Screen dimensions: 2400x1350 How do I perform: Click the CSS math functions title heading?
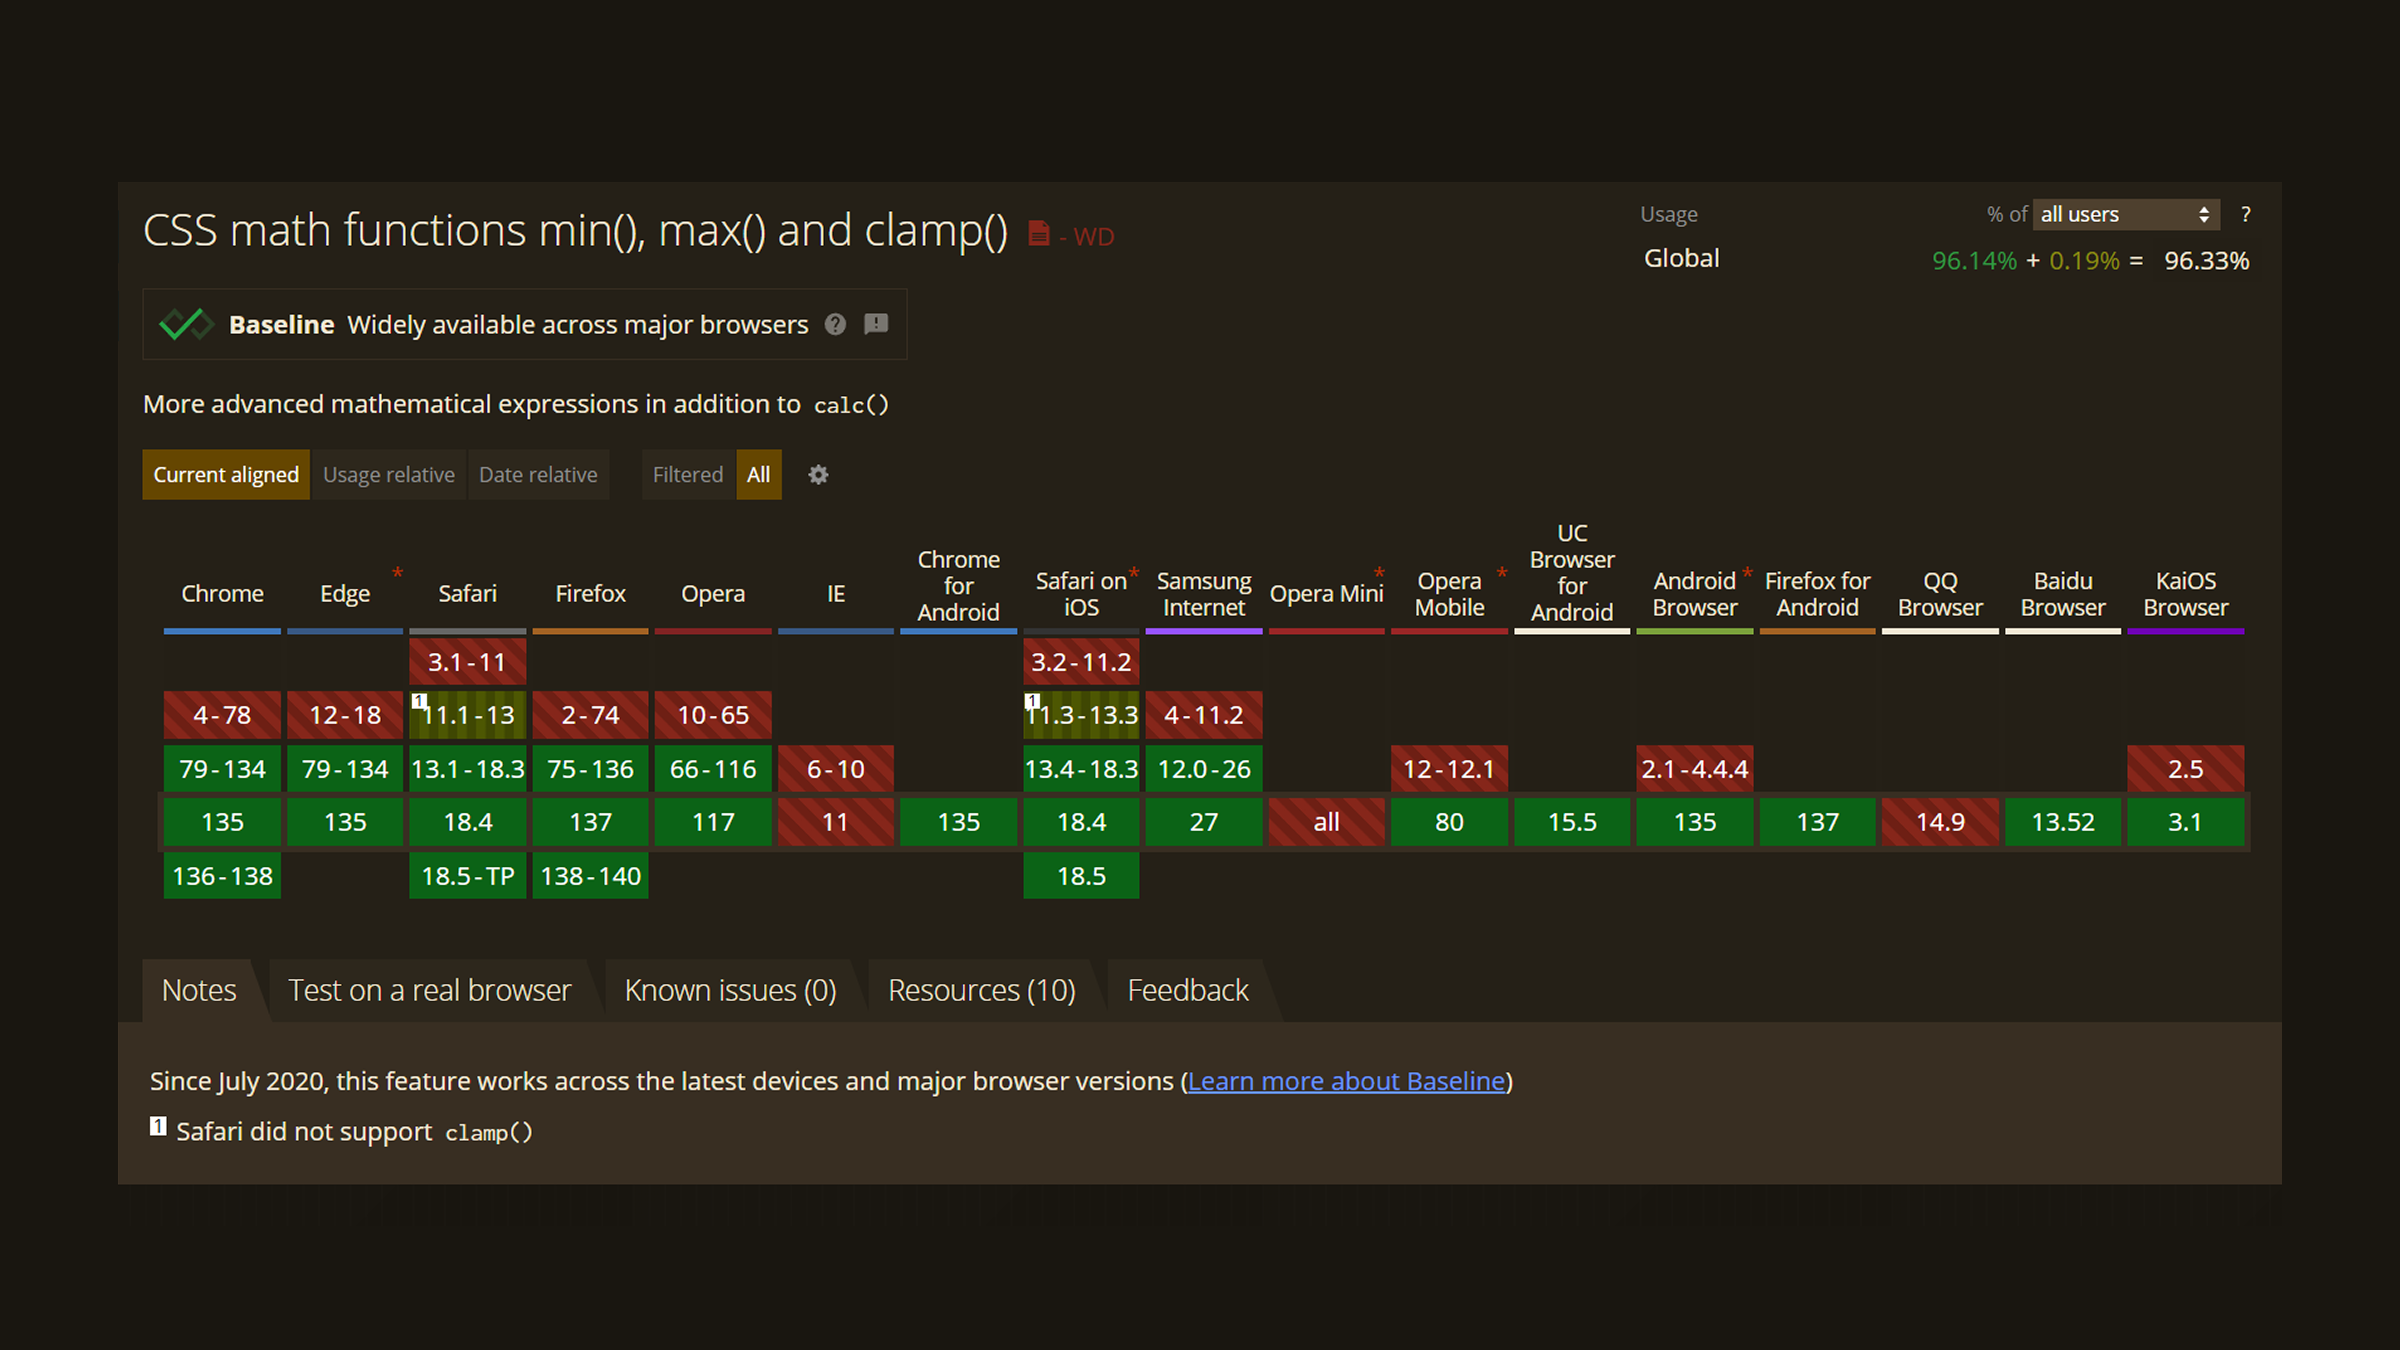(x=575, y=230)
